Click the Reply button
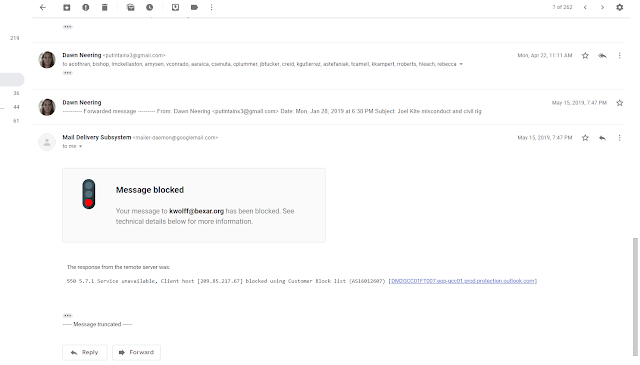640x365 pixels. pos(85,352)
